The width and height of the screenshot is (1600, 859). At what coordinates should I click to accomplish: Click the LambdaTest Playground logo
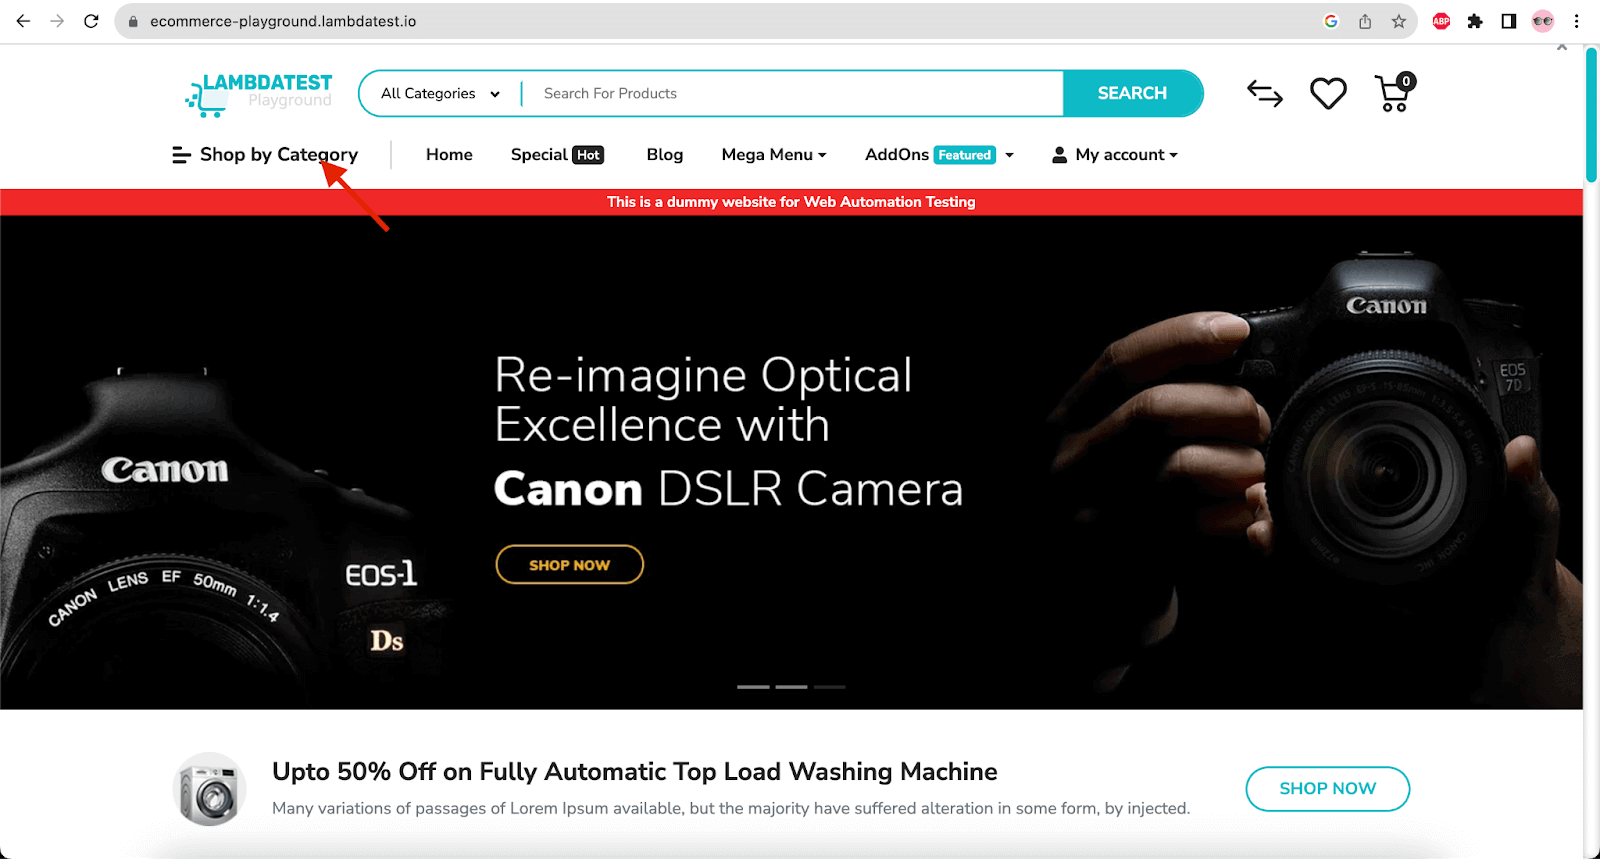(x=259, y=94)
